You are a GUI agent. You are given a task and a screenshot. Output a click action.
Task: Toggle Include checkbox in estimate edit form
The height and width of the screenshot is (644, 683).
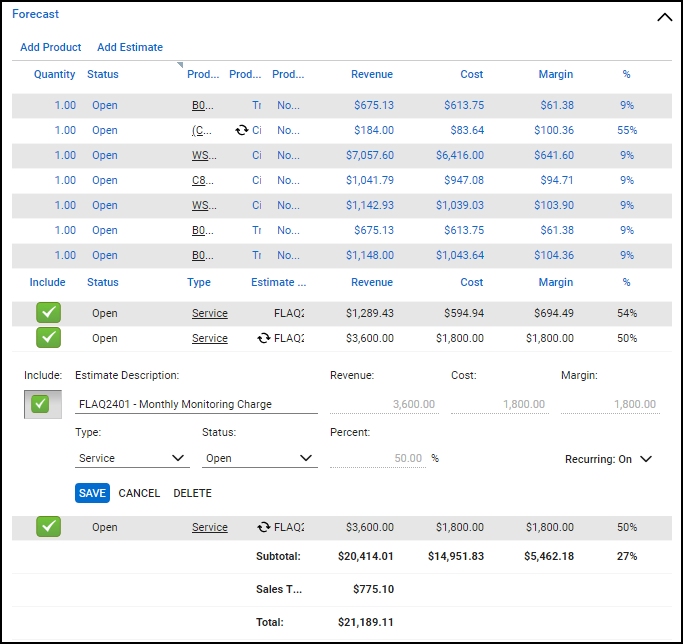40,404
